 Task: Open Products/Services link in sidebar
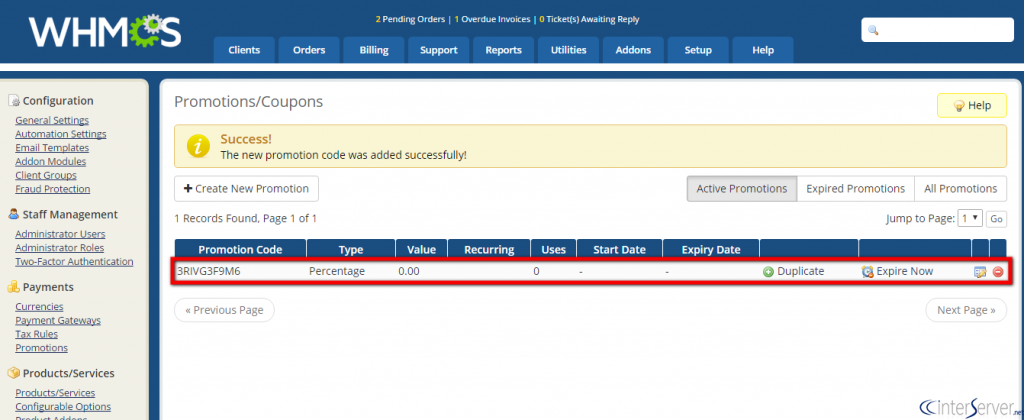55,393
